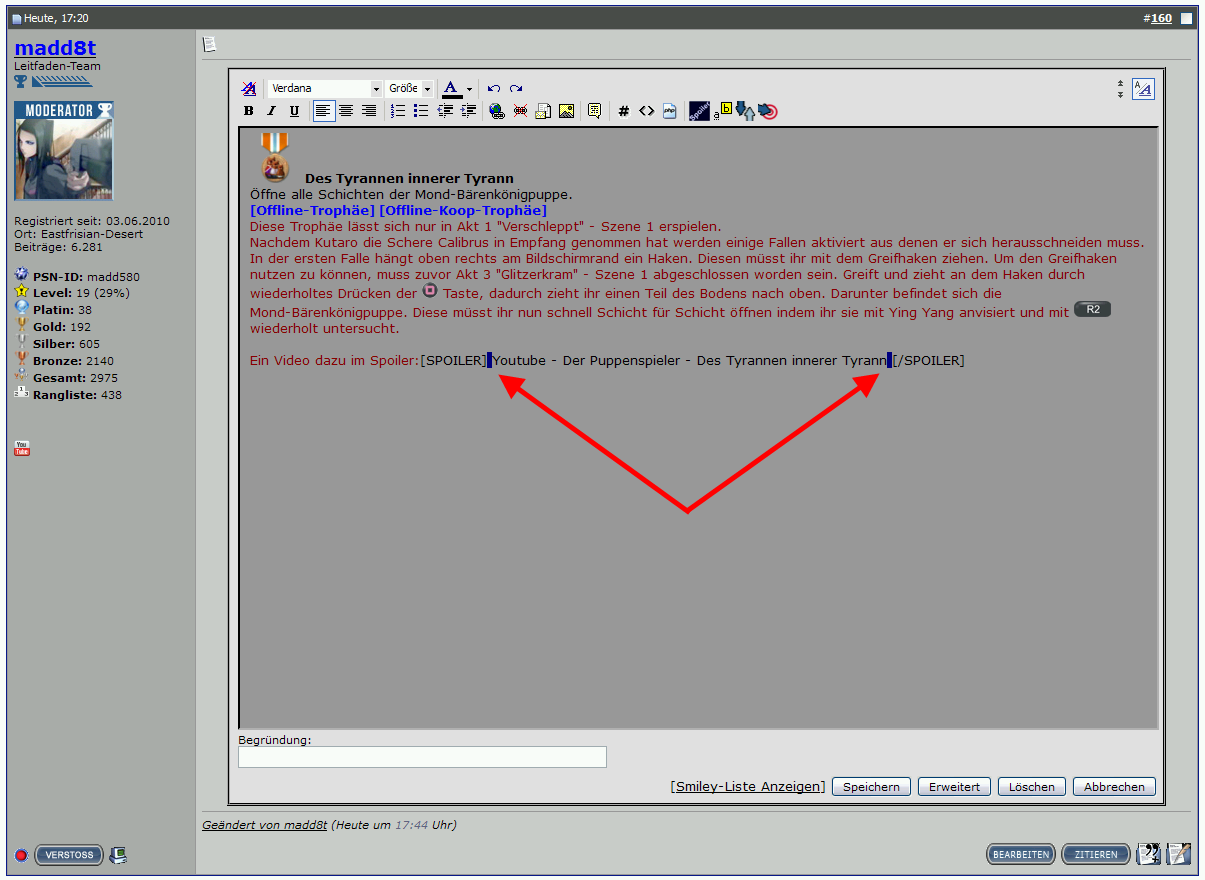Wrap selection in quote tags
Screen dimensions: 1205x880
pyautogui.click(x=594, y=111)
